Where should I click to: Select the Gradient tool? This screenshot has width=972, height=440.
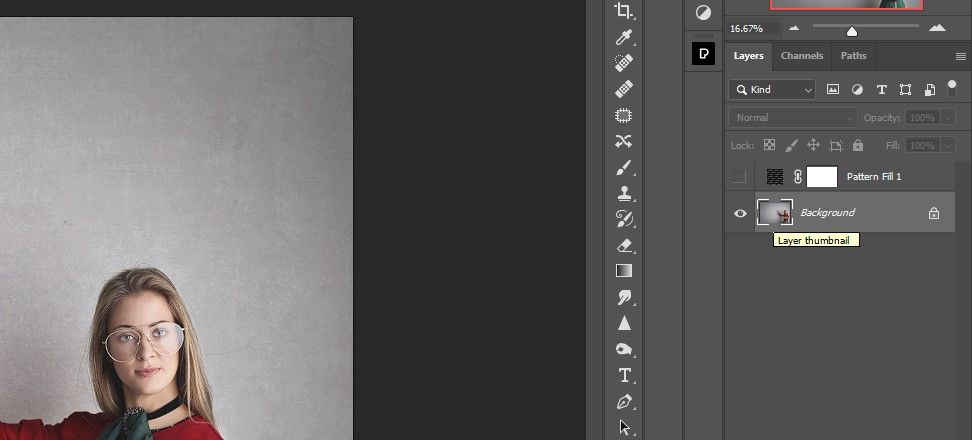click(624, 271)
